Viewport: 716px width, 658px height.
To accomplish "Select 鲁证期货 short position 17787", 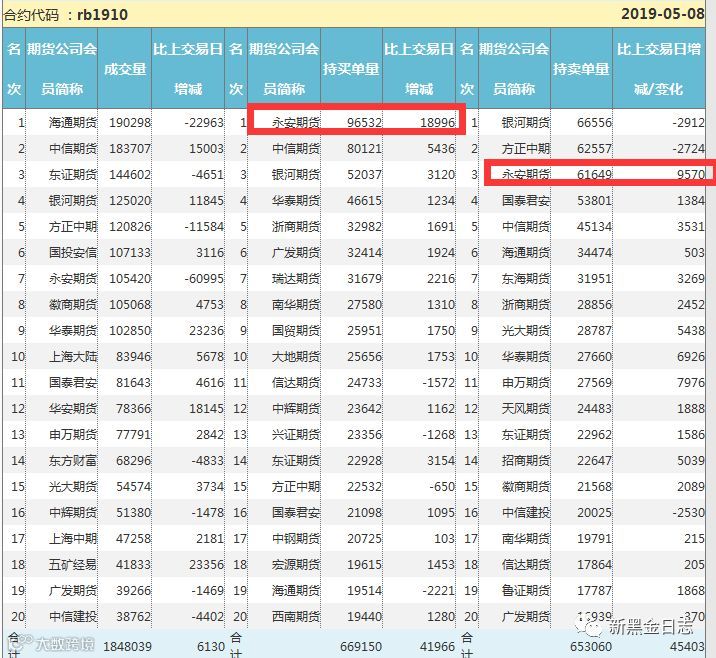I will [594, 590].
